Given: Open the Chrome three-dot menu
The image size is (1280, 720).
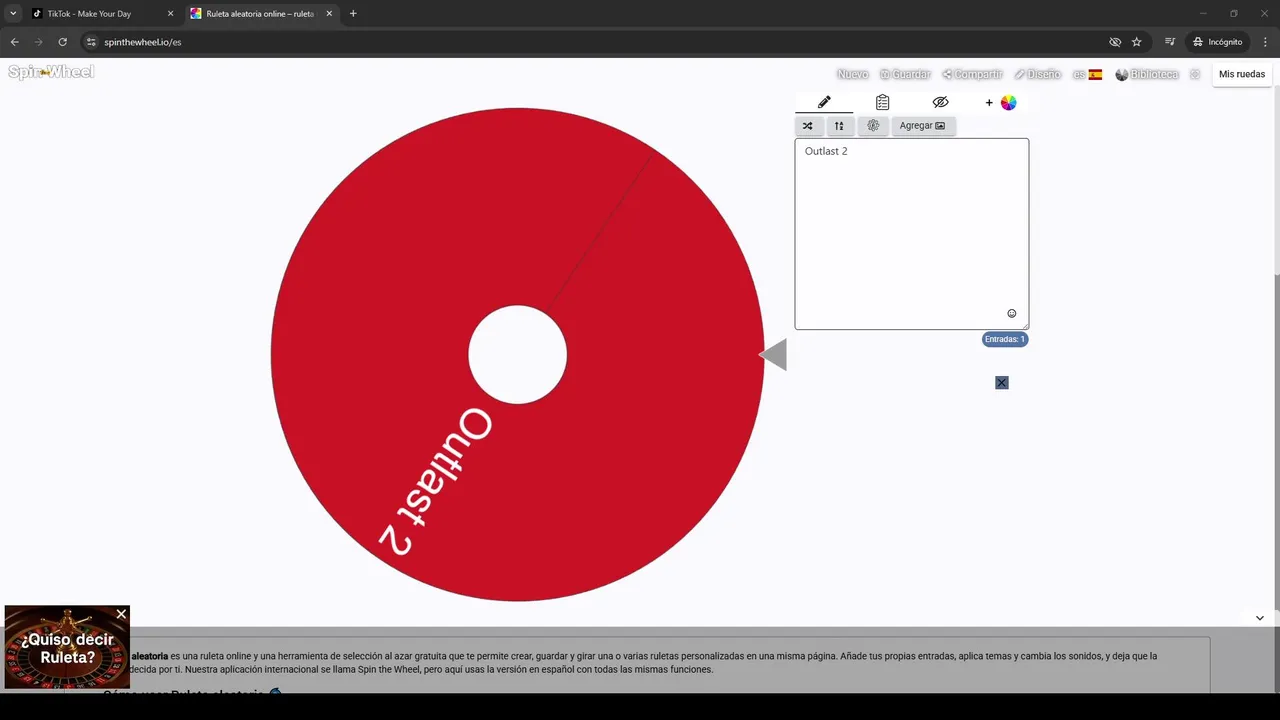Looking at the screenshot, I should pos(1266,42).
